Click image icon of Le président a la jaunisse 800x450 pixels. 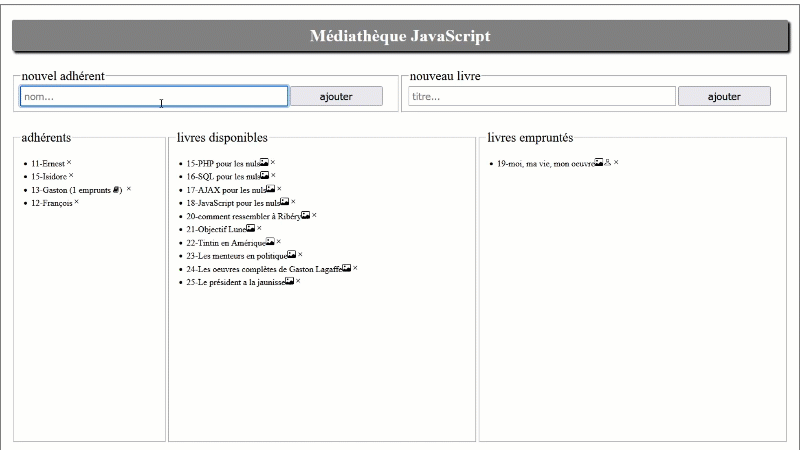[x=289, y=281]
